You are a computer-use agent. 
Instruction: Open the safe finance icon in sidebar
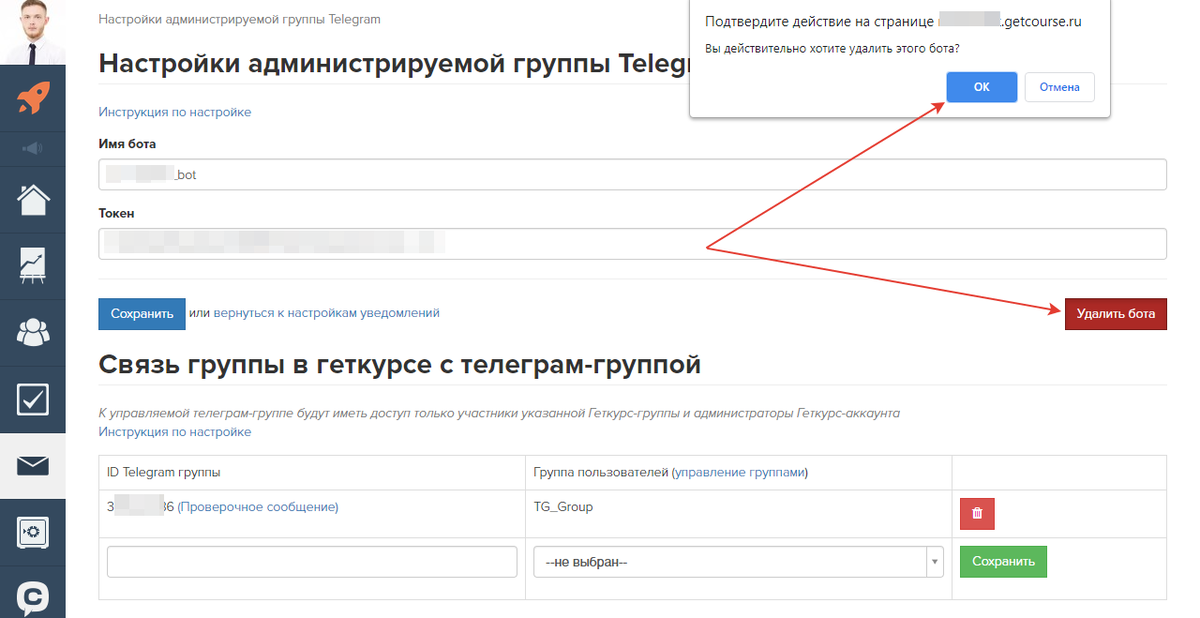pos(33,531)
